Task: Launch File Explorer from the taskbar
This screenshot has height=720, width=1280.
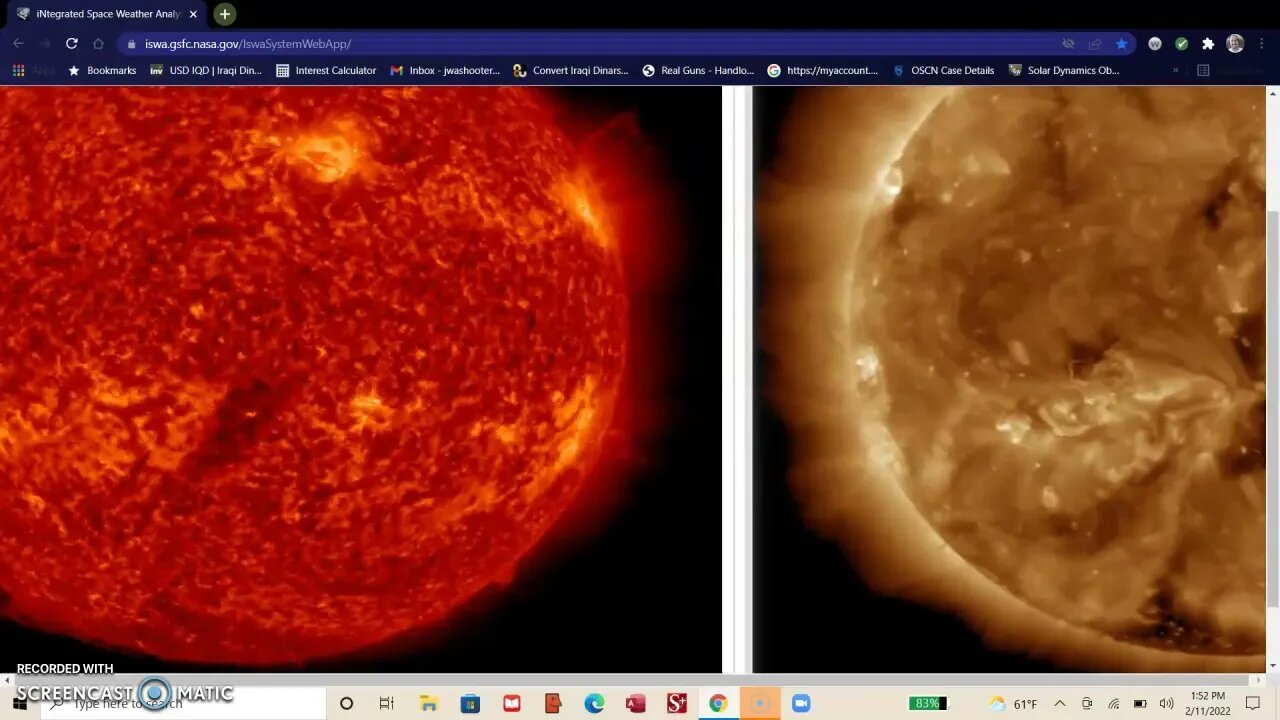Action: (x=428, y=704)
